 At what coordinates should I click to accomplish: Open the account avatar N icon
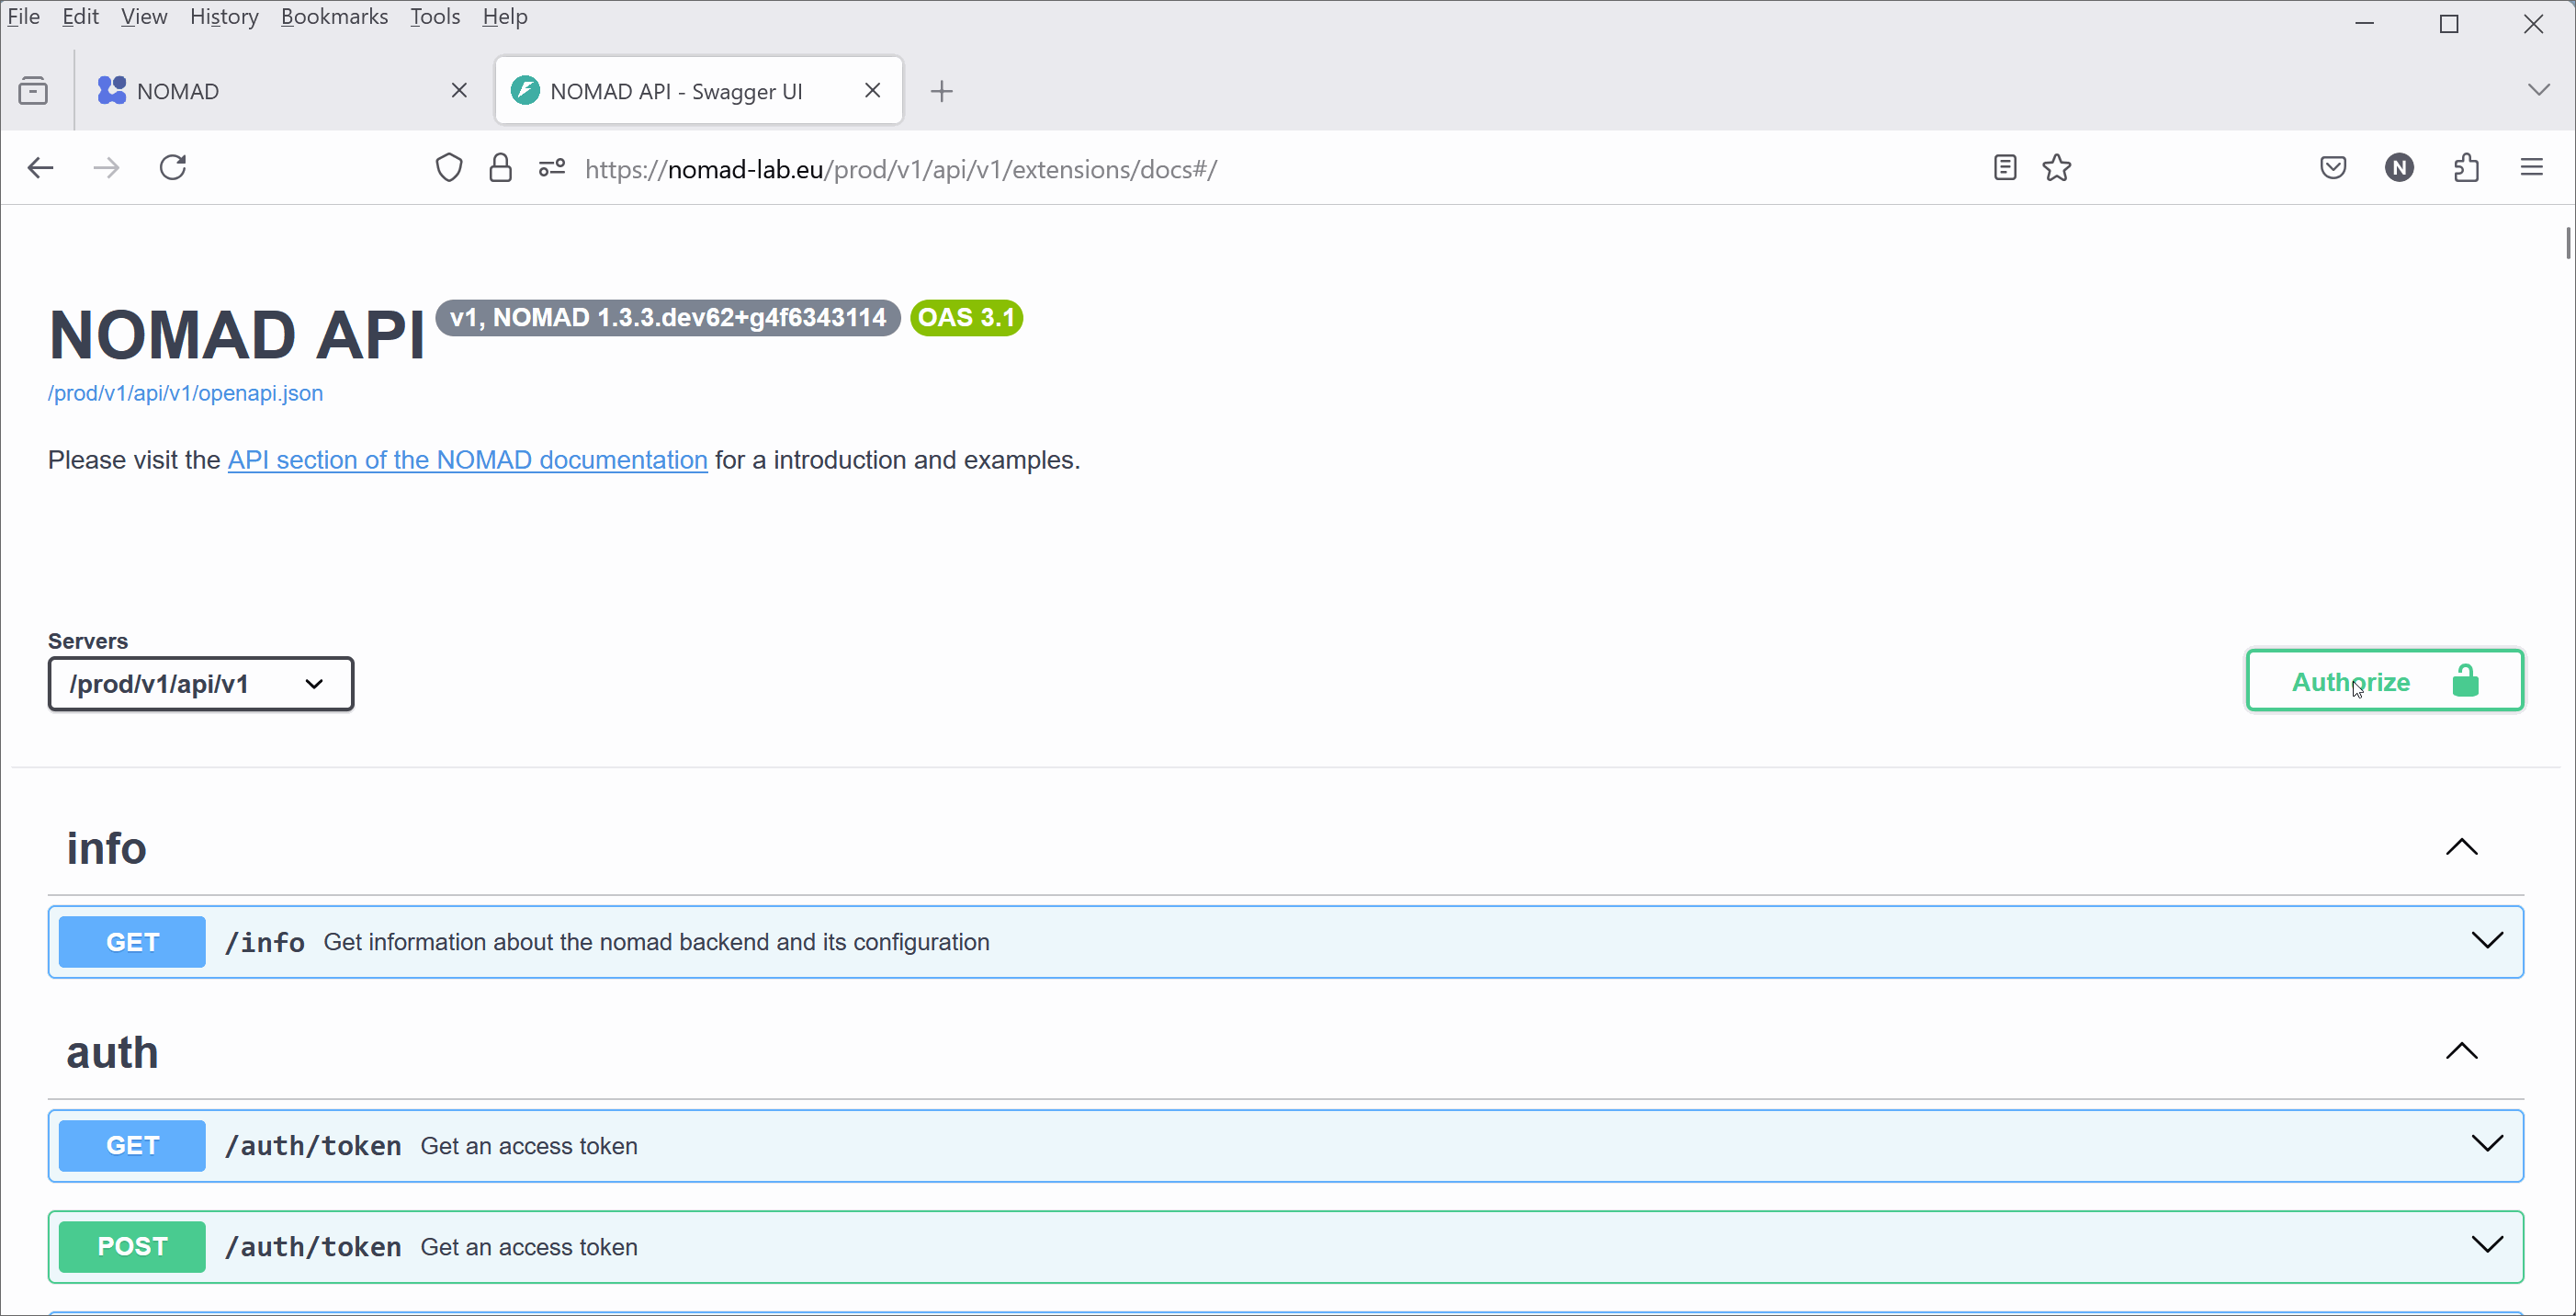pos(2400,167)
